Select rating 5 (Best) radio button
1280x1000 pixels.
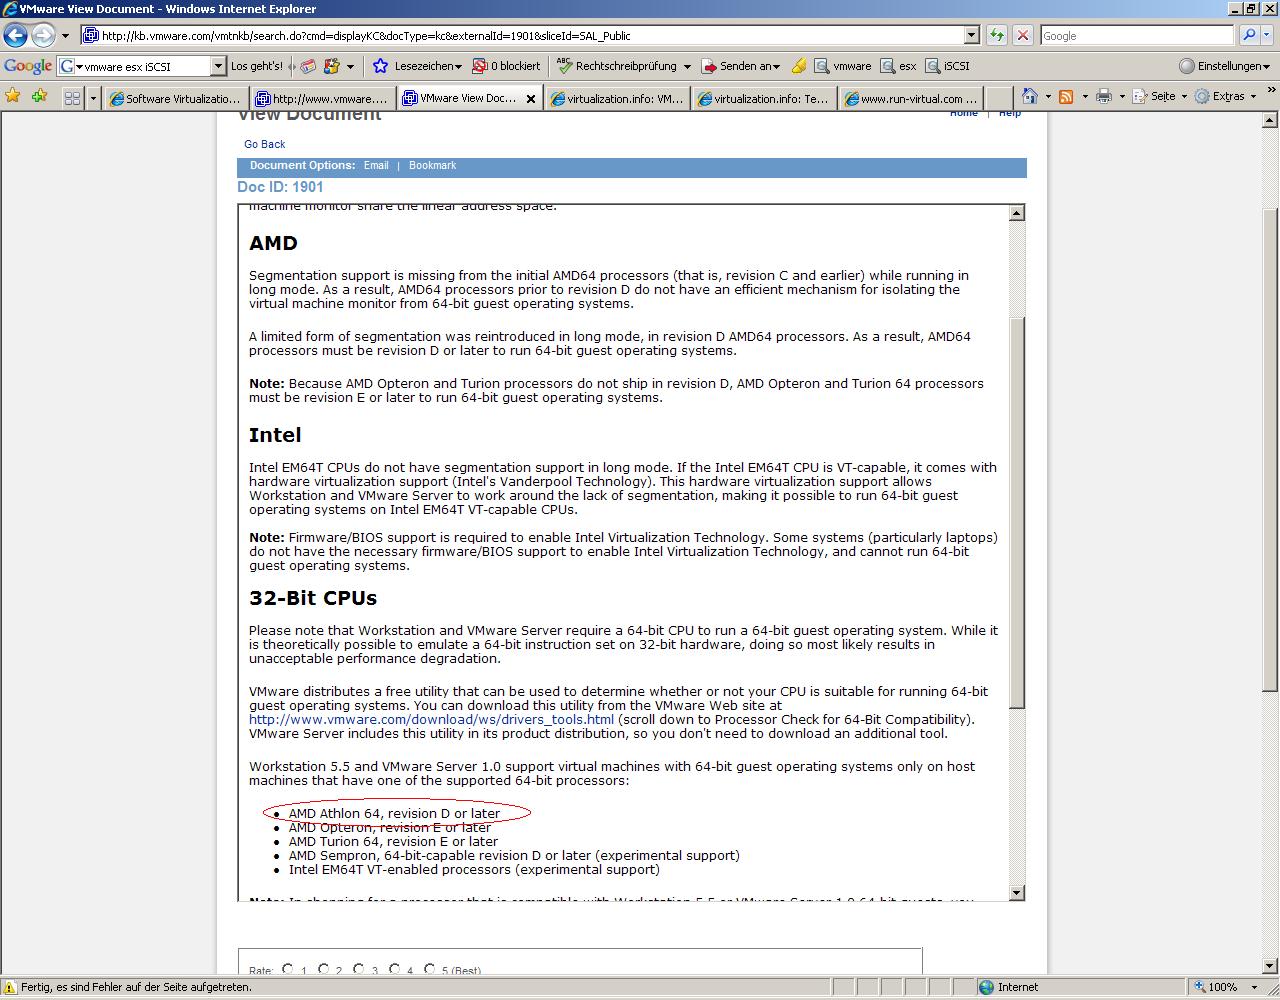429,969
